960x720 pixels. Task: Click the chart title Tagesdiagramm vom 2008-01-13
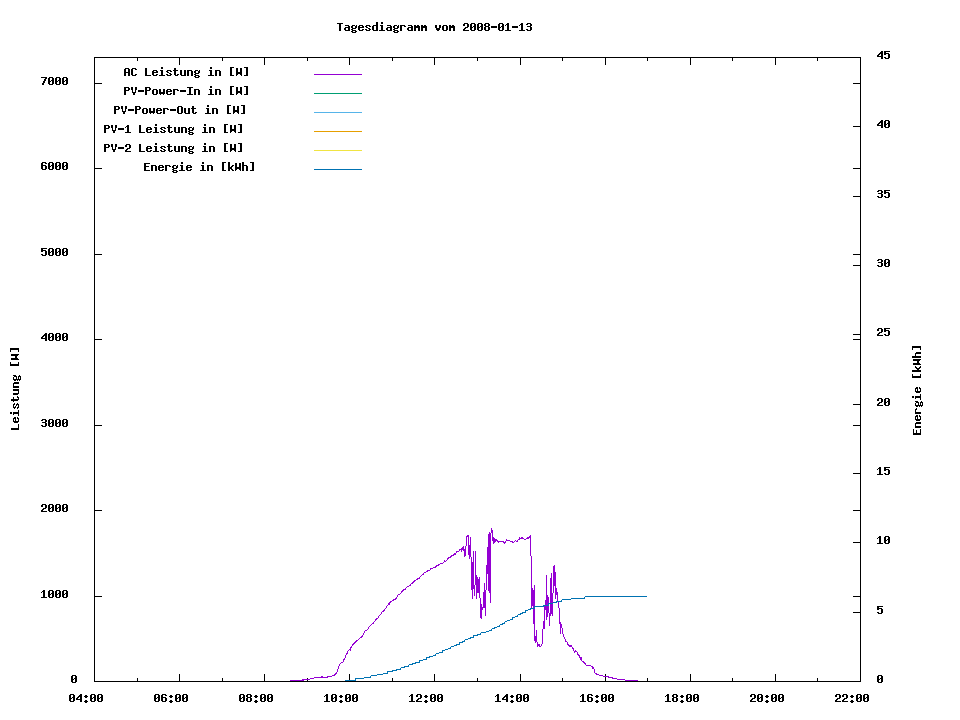point(434,27)
